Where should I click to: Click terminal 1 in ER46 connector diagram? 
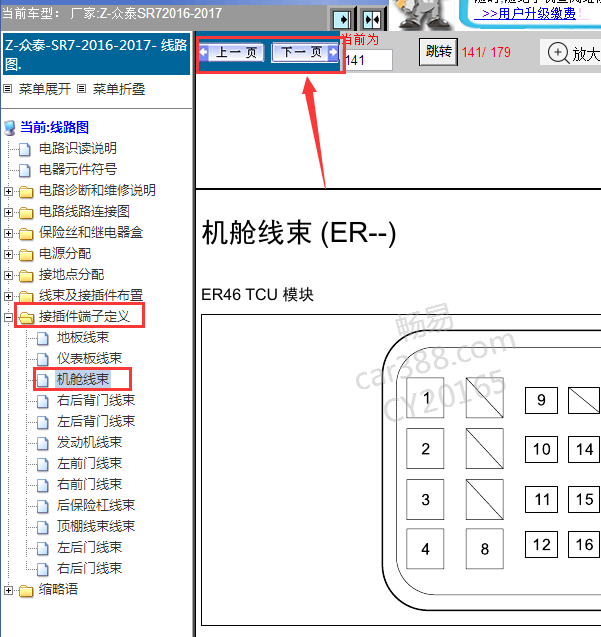point(425,398)
